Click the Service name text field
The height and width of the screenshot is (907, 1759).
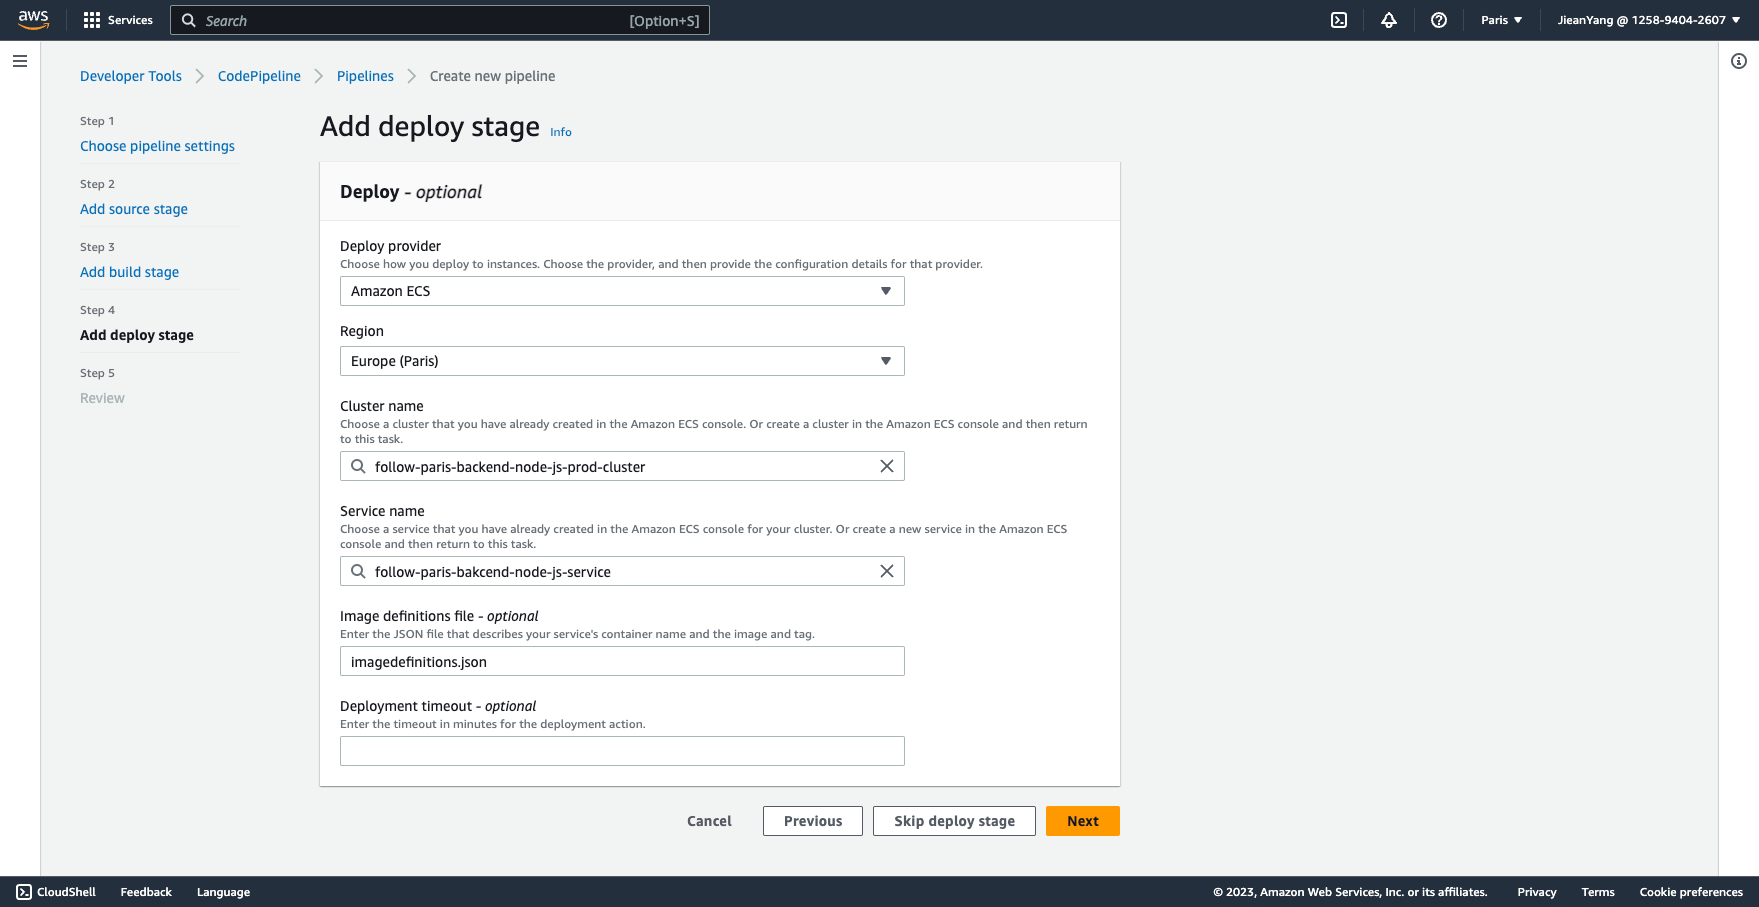(x=622, y=571)
